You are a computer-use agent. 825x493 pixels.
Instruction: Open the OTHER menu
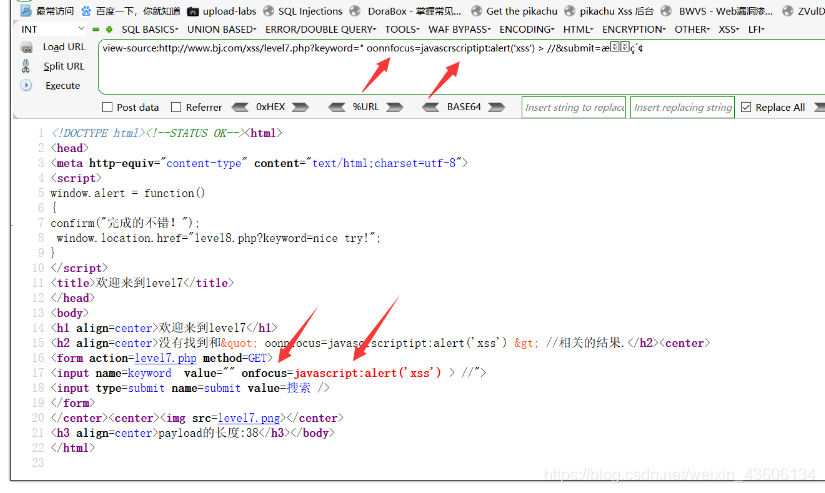coord(692,29)
